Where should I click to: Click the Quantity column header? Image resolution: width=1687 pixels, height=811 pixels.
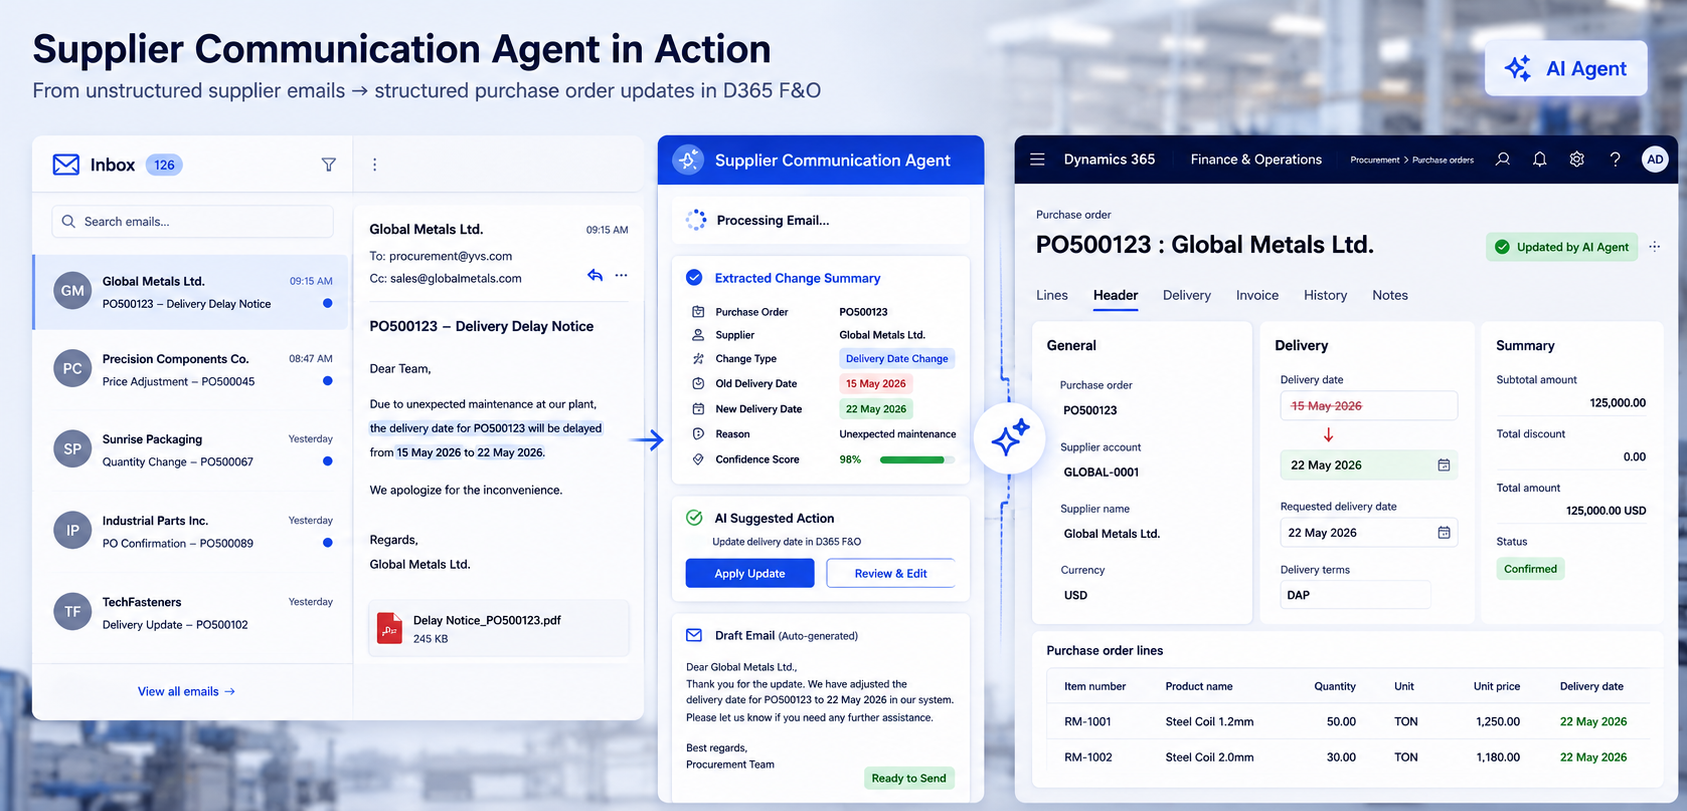1335,686
